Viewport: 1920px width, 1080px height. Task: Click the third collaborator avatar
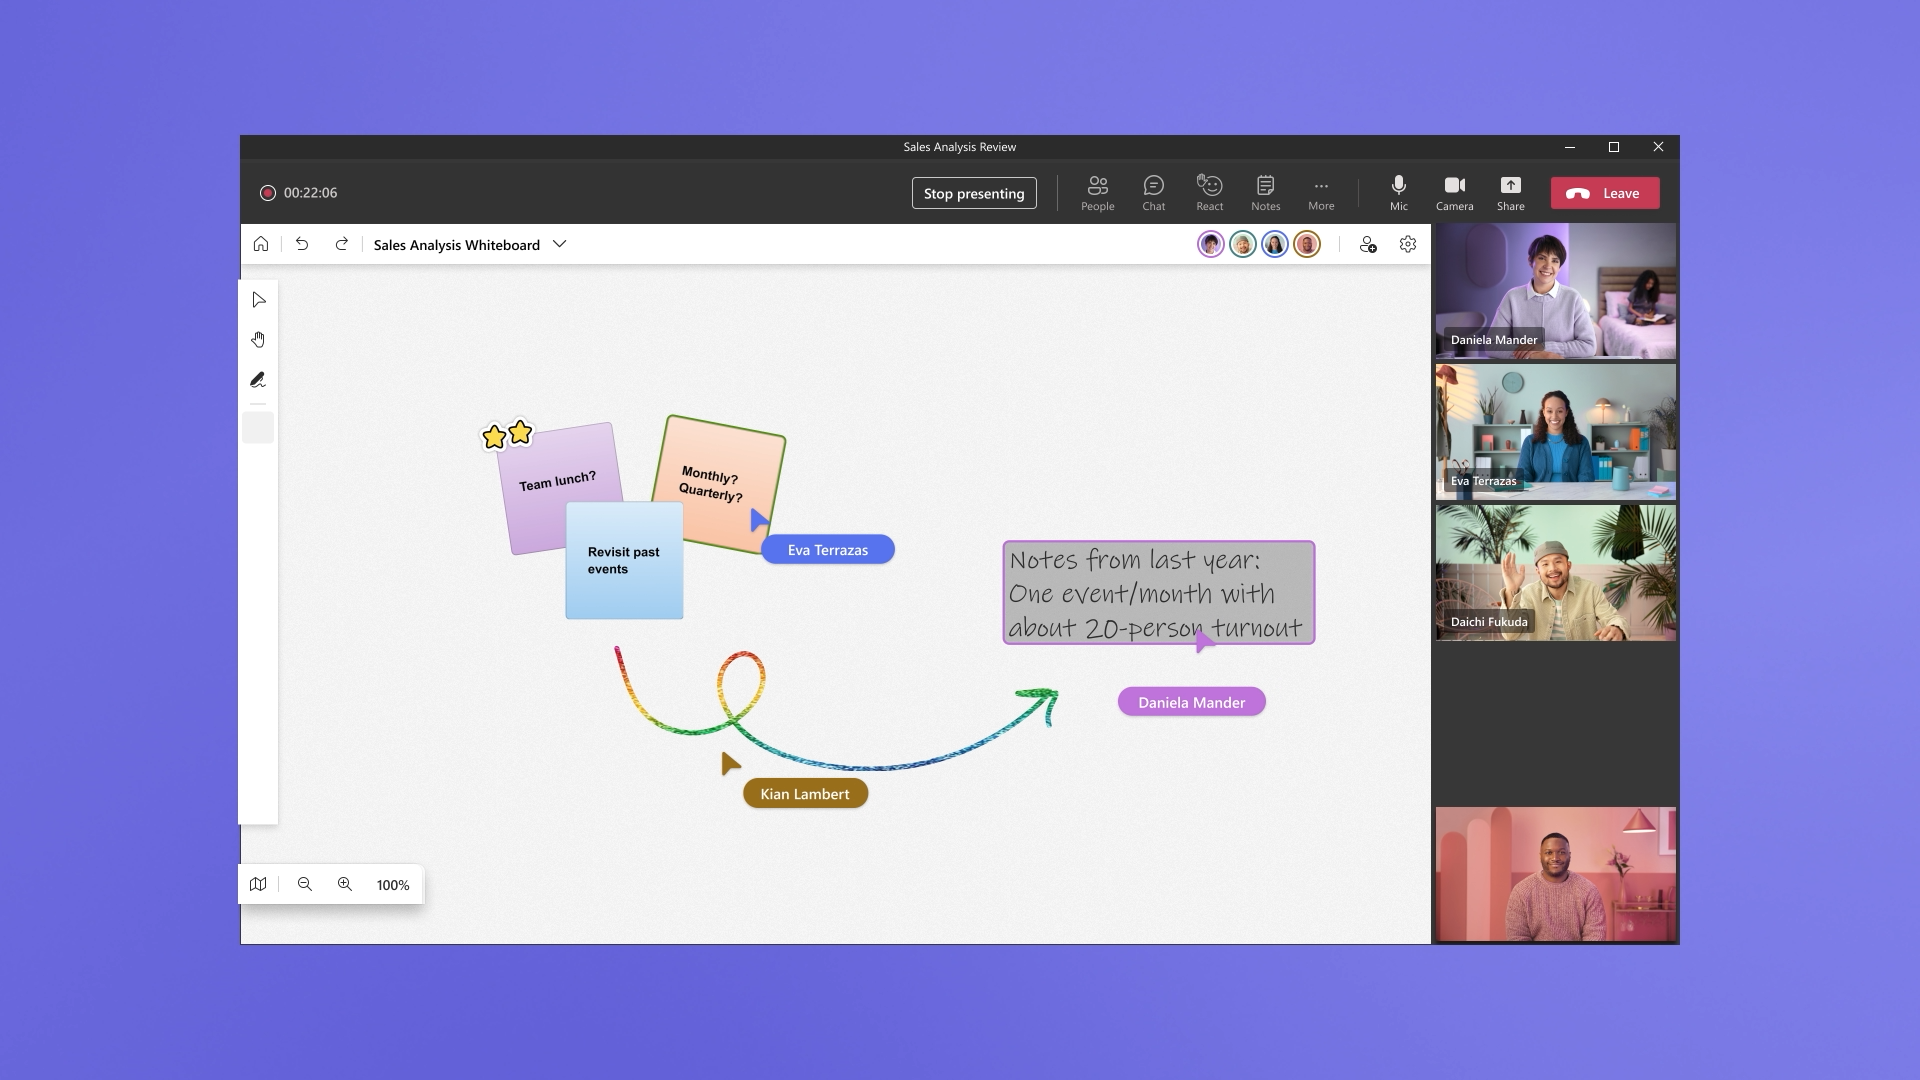click(x=1274, y=244)
